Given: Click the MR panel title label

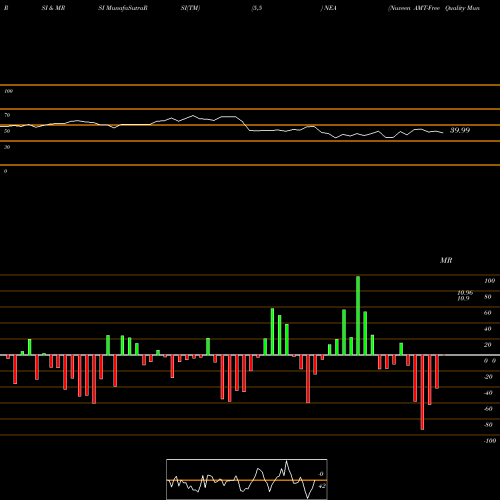Looking at the screenshot, I should [446, 260].
